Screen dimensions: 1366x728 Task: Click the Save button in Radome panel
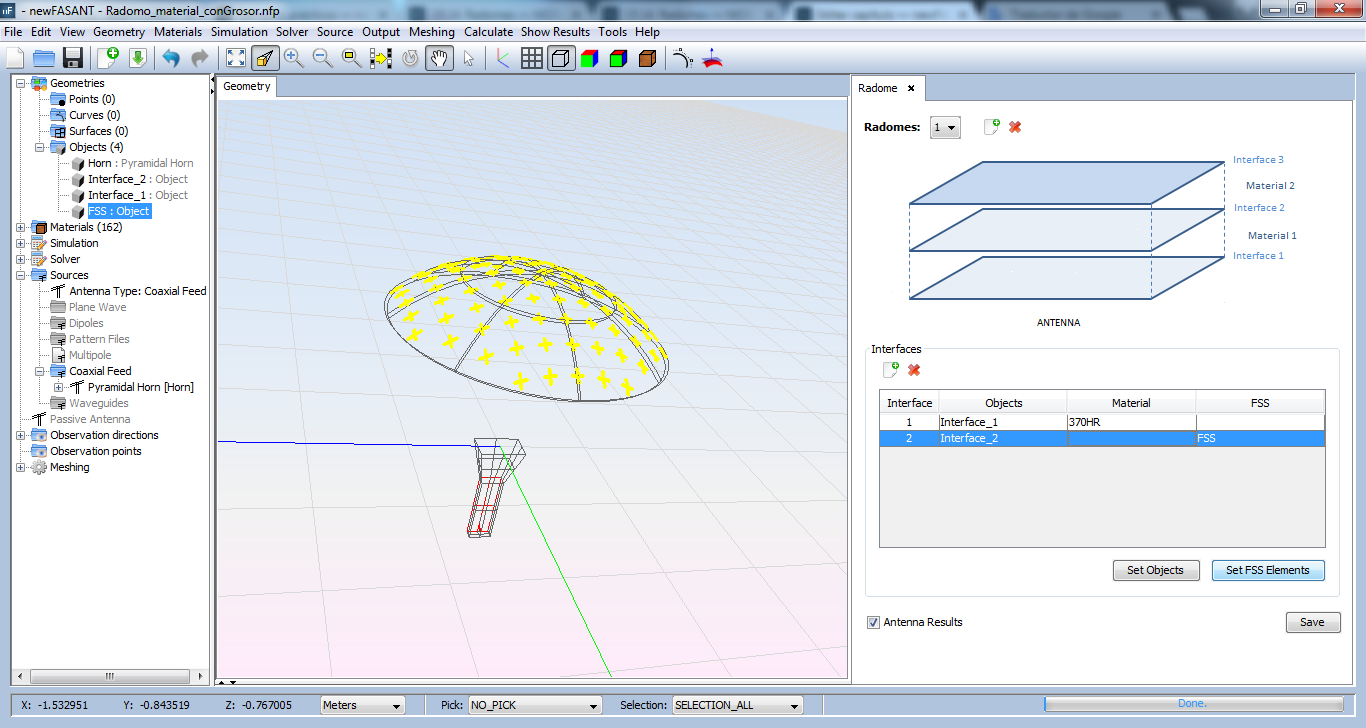(x=1311, y=622)
